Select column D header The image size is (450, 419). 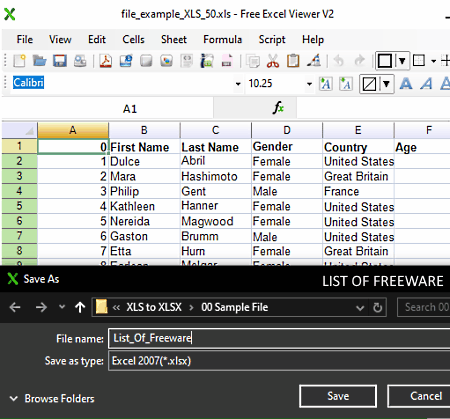pos(287,130)
